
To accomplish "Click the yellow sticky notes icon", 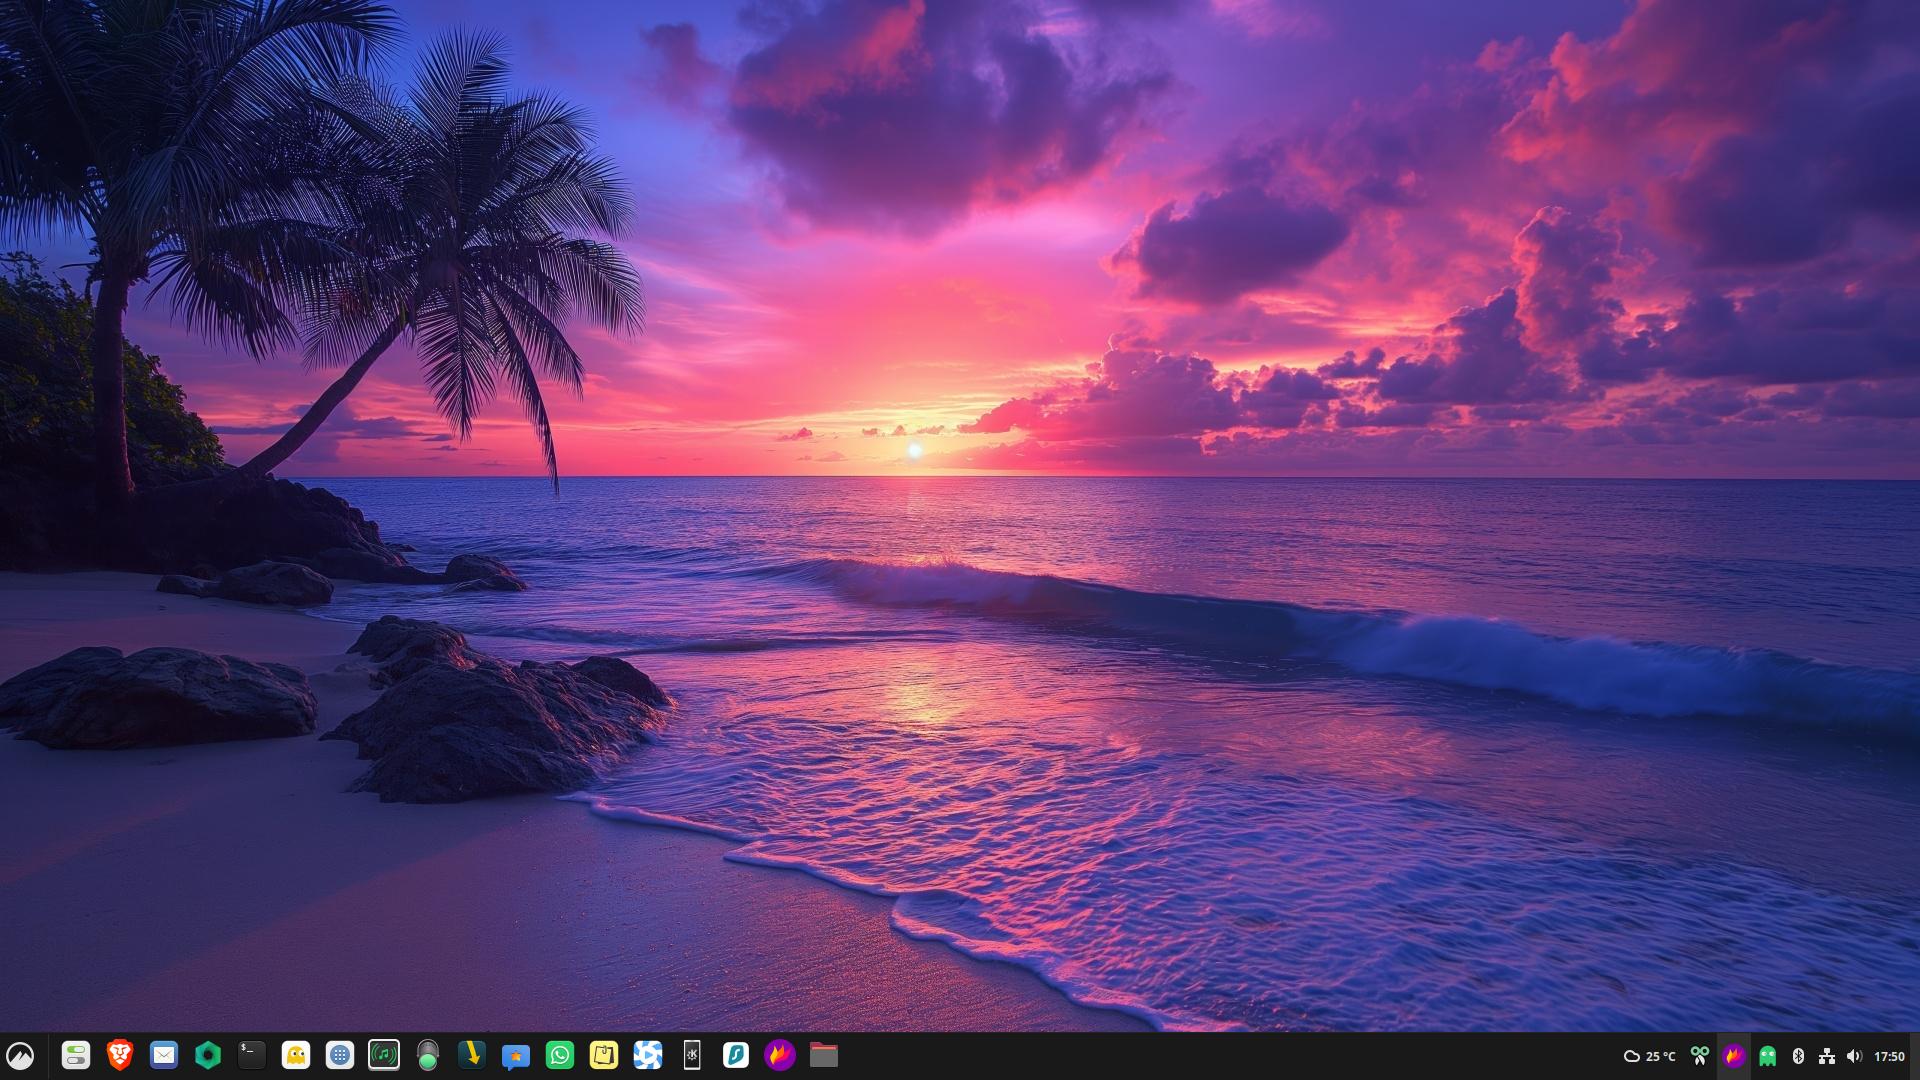I will point(604,1055).
